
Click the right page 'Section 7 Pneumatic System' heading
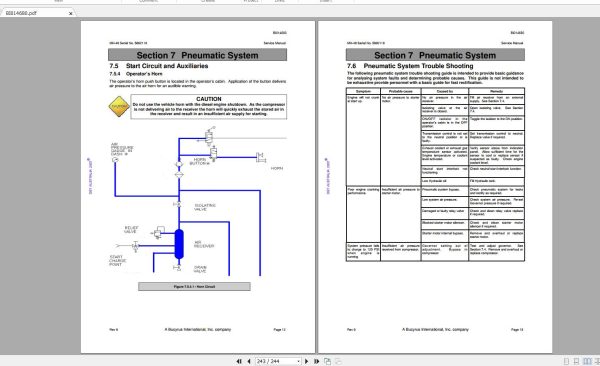pyautogui.click(x=435, y=55)
